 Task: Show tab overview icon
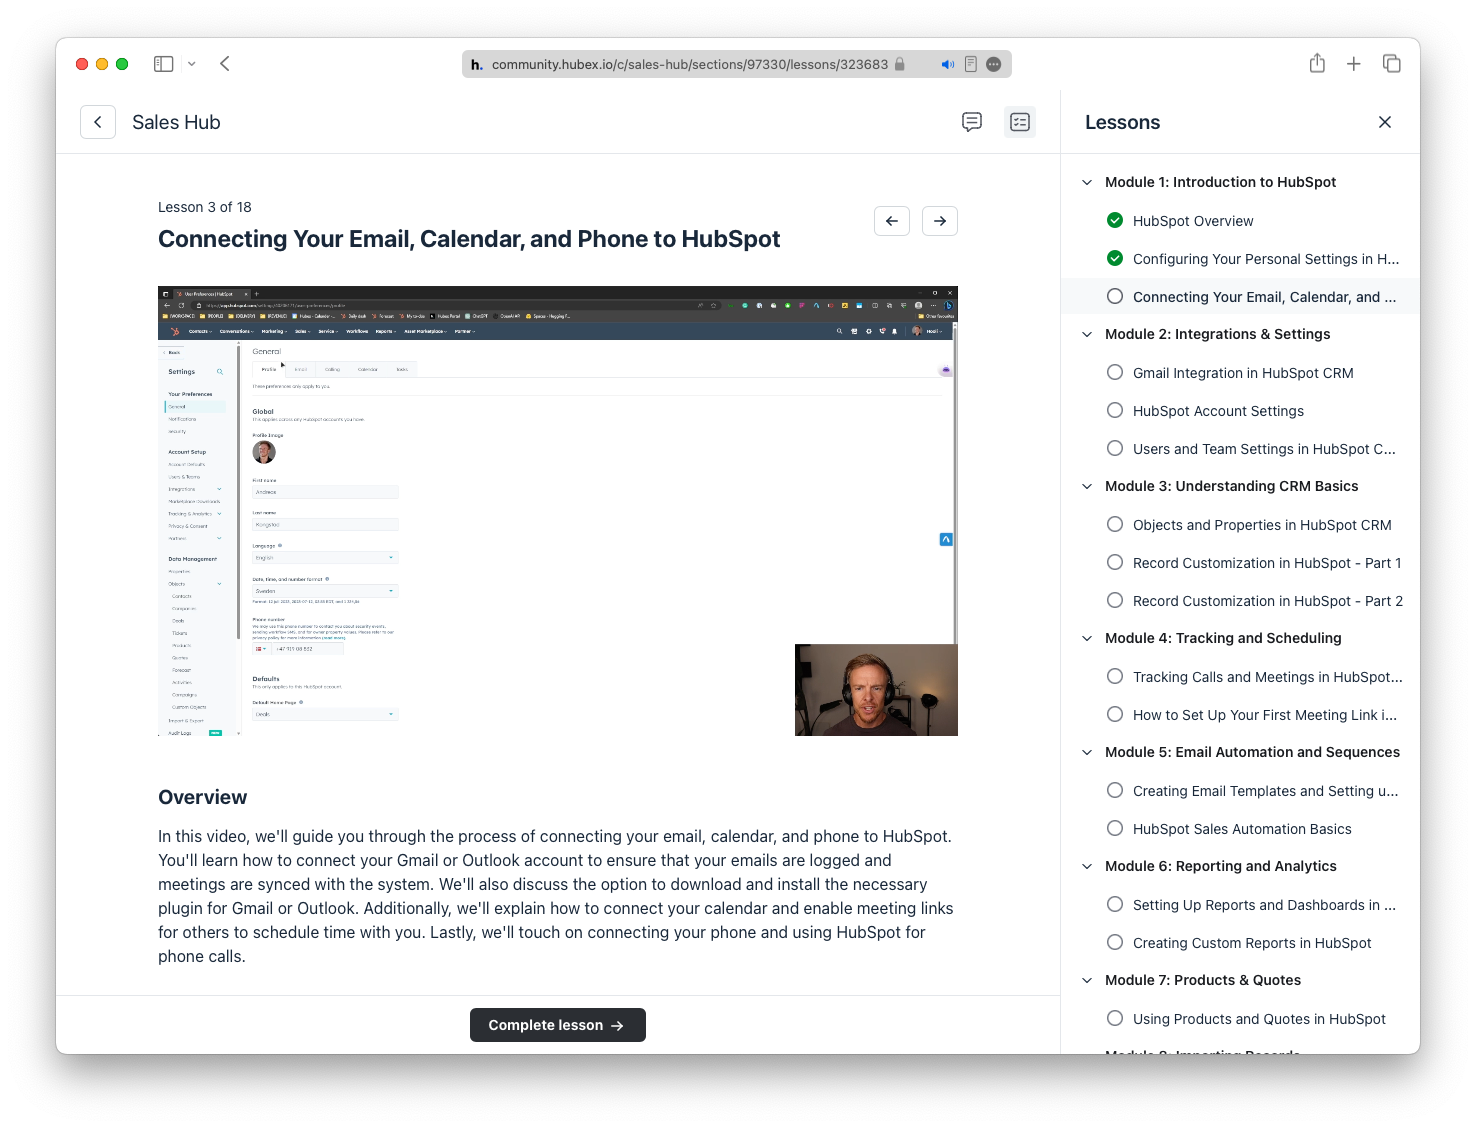[1391, 64]
